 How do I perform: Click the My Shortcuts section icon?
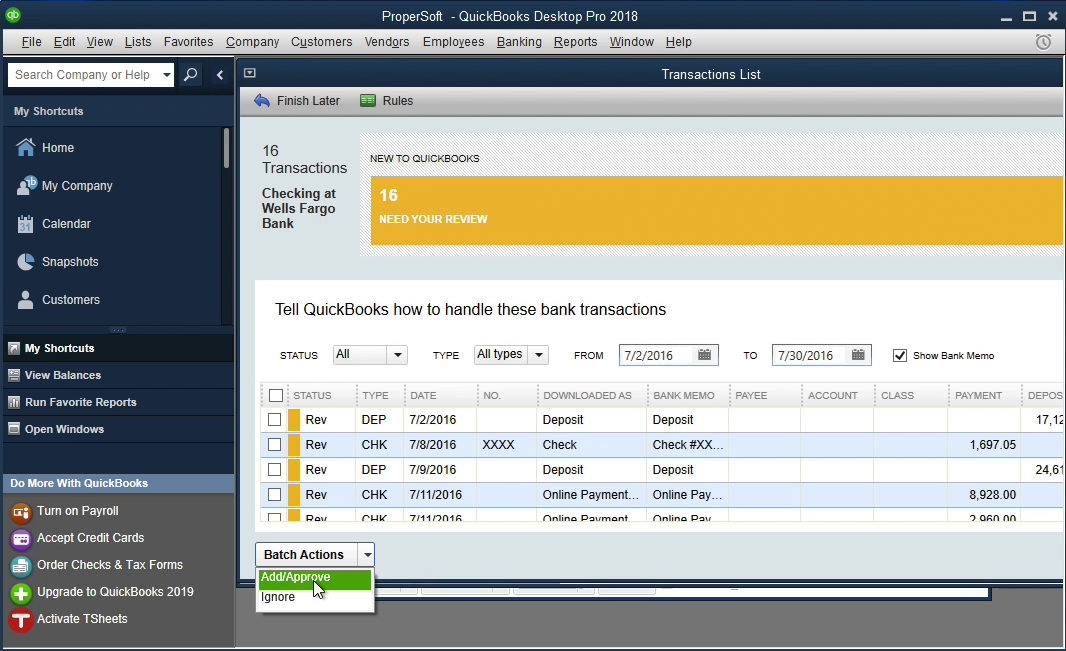pyautogui.click(x=14, y=348)
